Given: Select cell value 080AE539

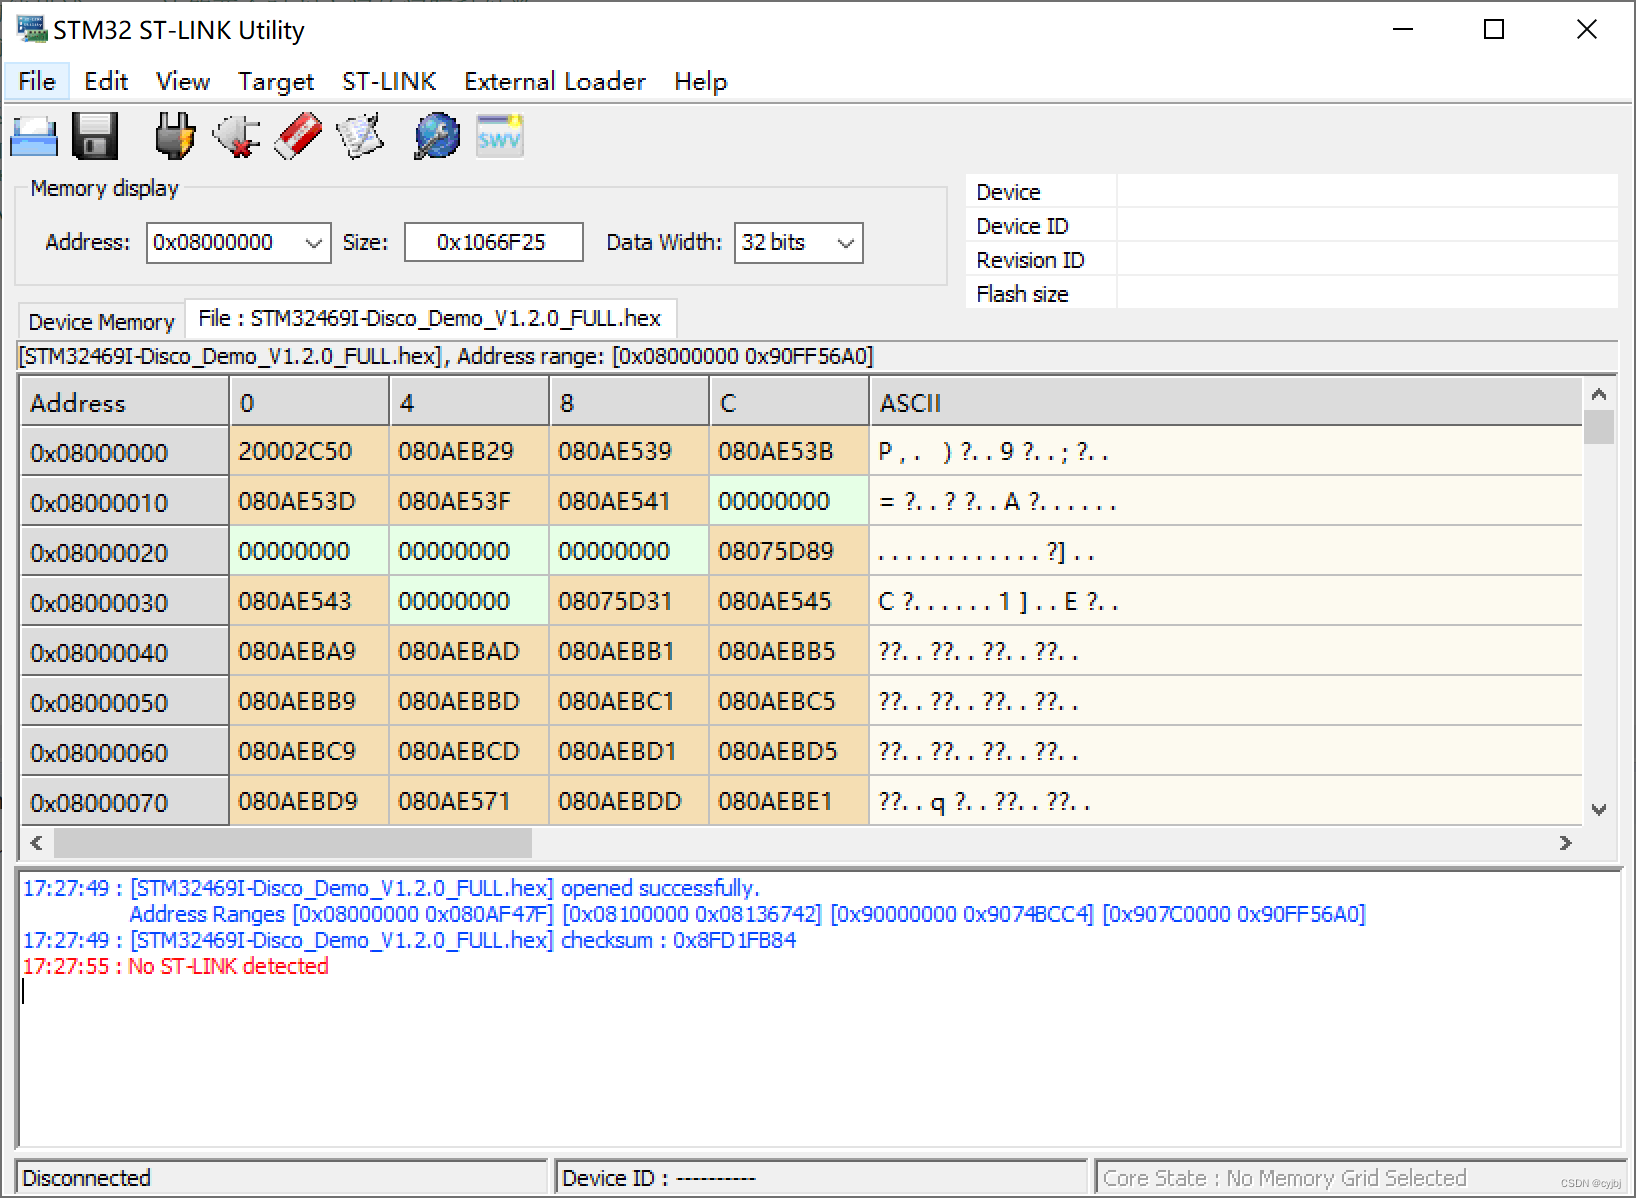Looking at the screenshot, I should point(629,451).
